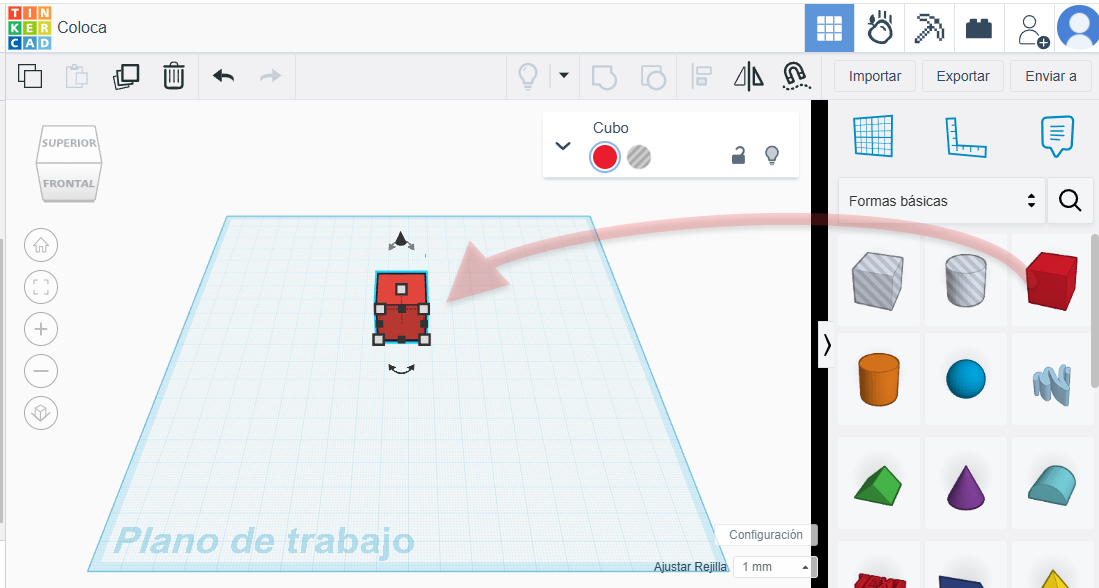Screen dimensions: 1099x588
Task: Click the Importar button
Action: coord(874,76)
